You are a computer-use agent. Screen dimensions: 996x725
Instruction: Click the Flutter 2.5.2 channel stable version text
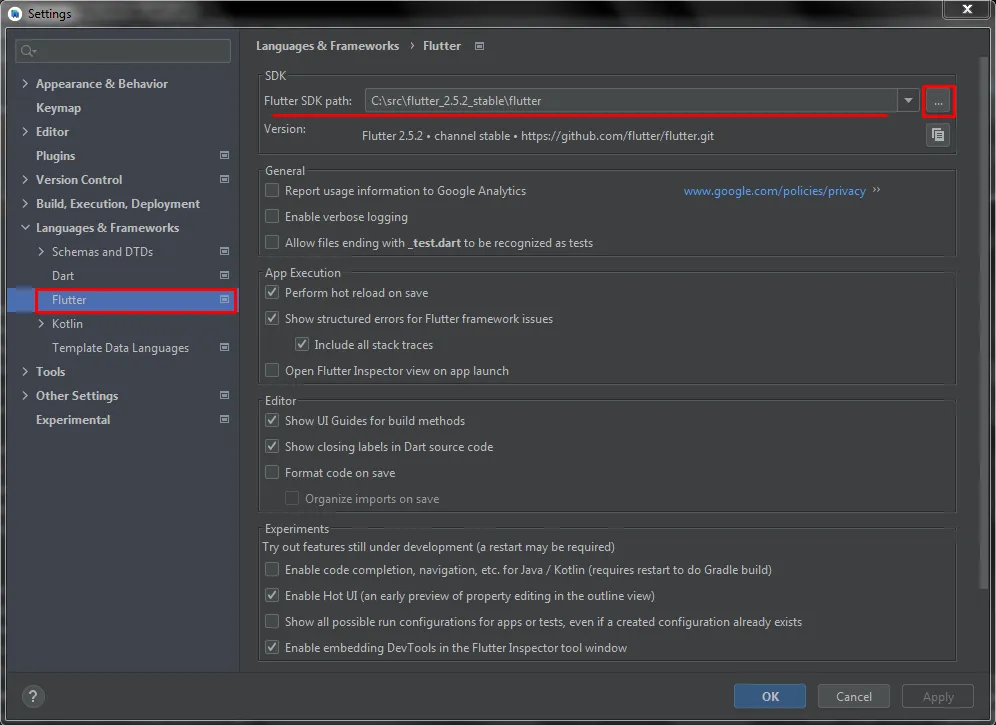point(537,136)
